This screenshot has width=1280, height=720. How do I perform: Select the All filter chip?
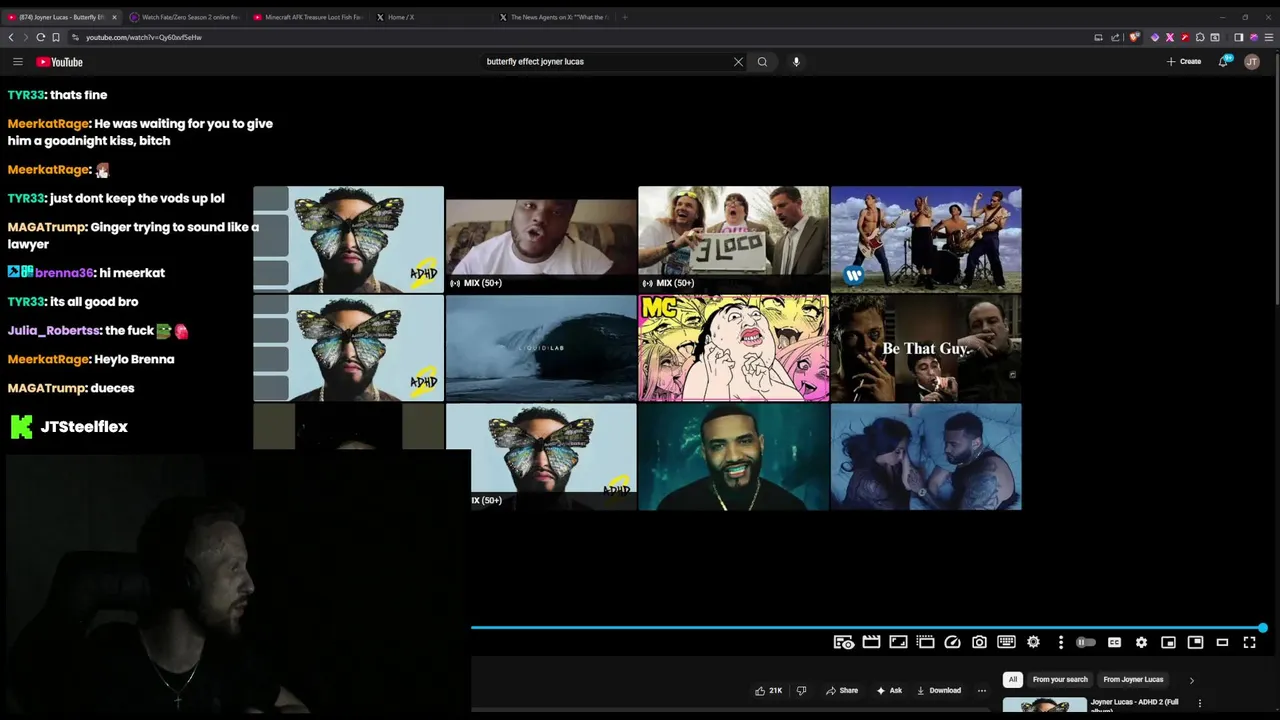(x=1012, y=680)
